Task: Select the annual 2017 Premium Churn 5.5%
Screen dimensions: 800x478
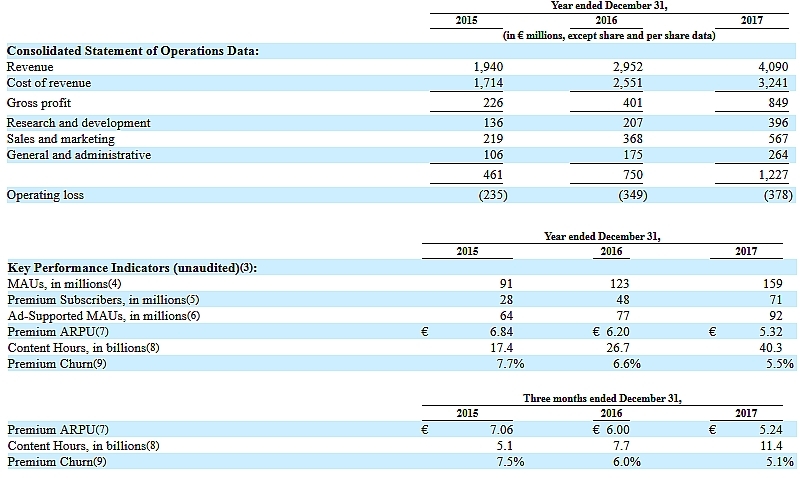Action: 780,364
